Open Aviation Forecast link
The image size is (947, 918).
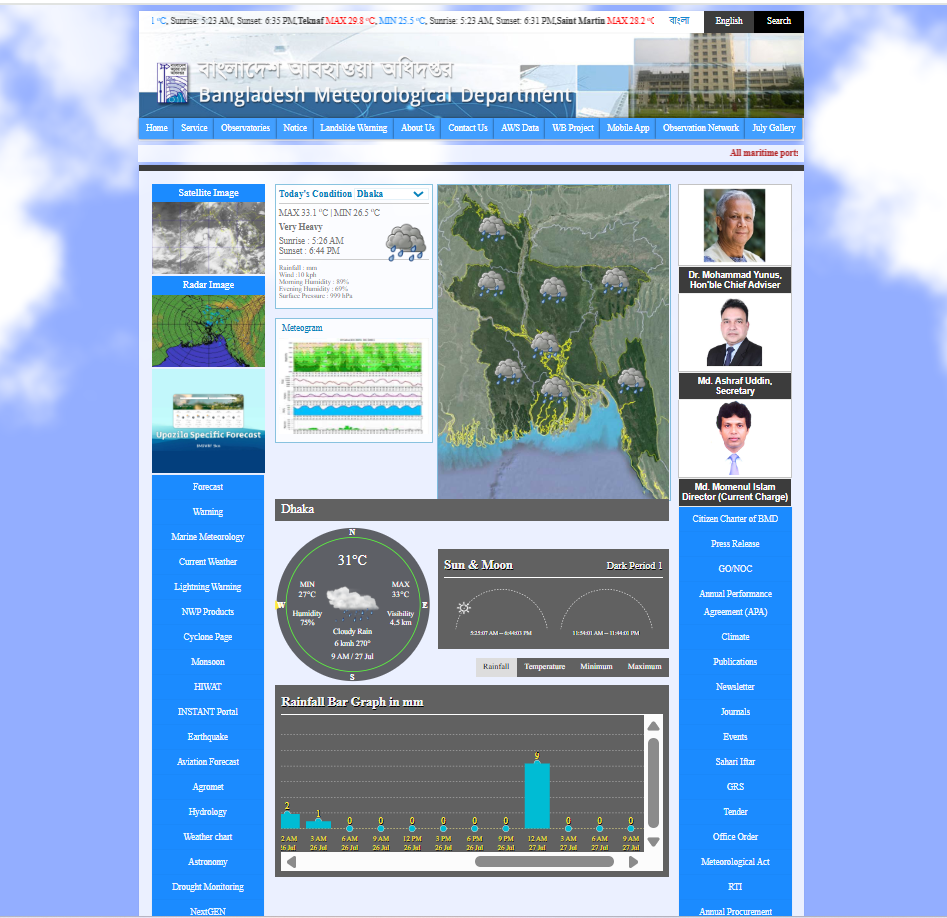point(208,762)
